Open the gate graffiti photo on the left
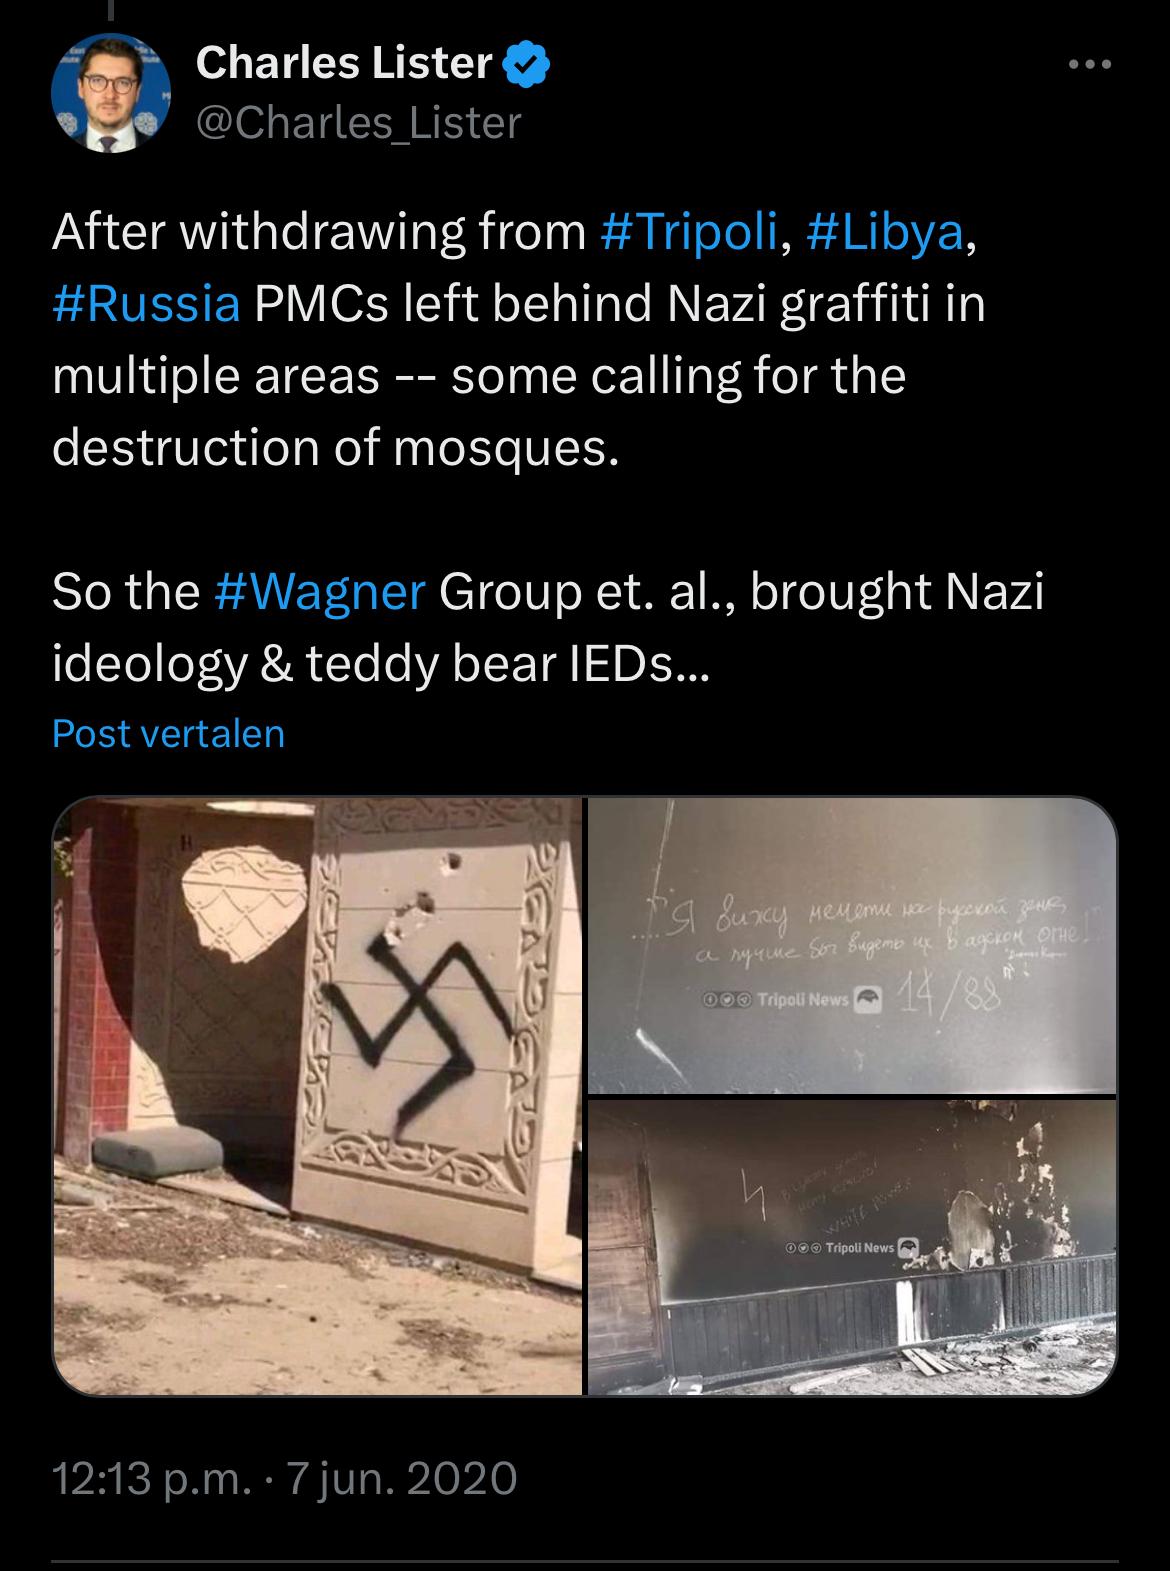The width and height of the screenshot is (1170, 1571). click(x=317, y=1096)
